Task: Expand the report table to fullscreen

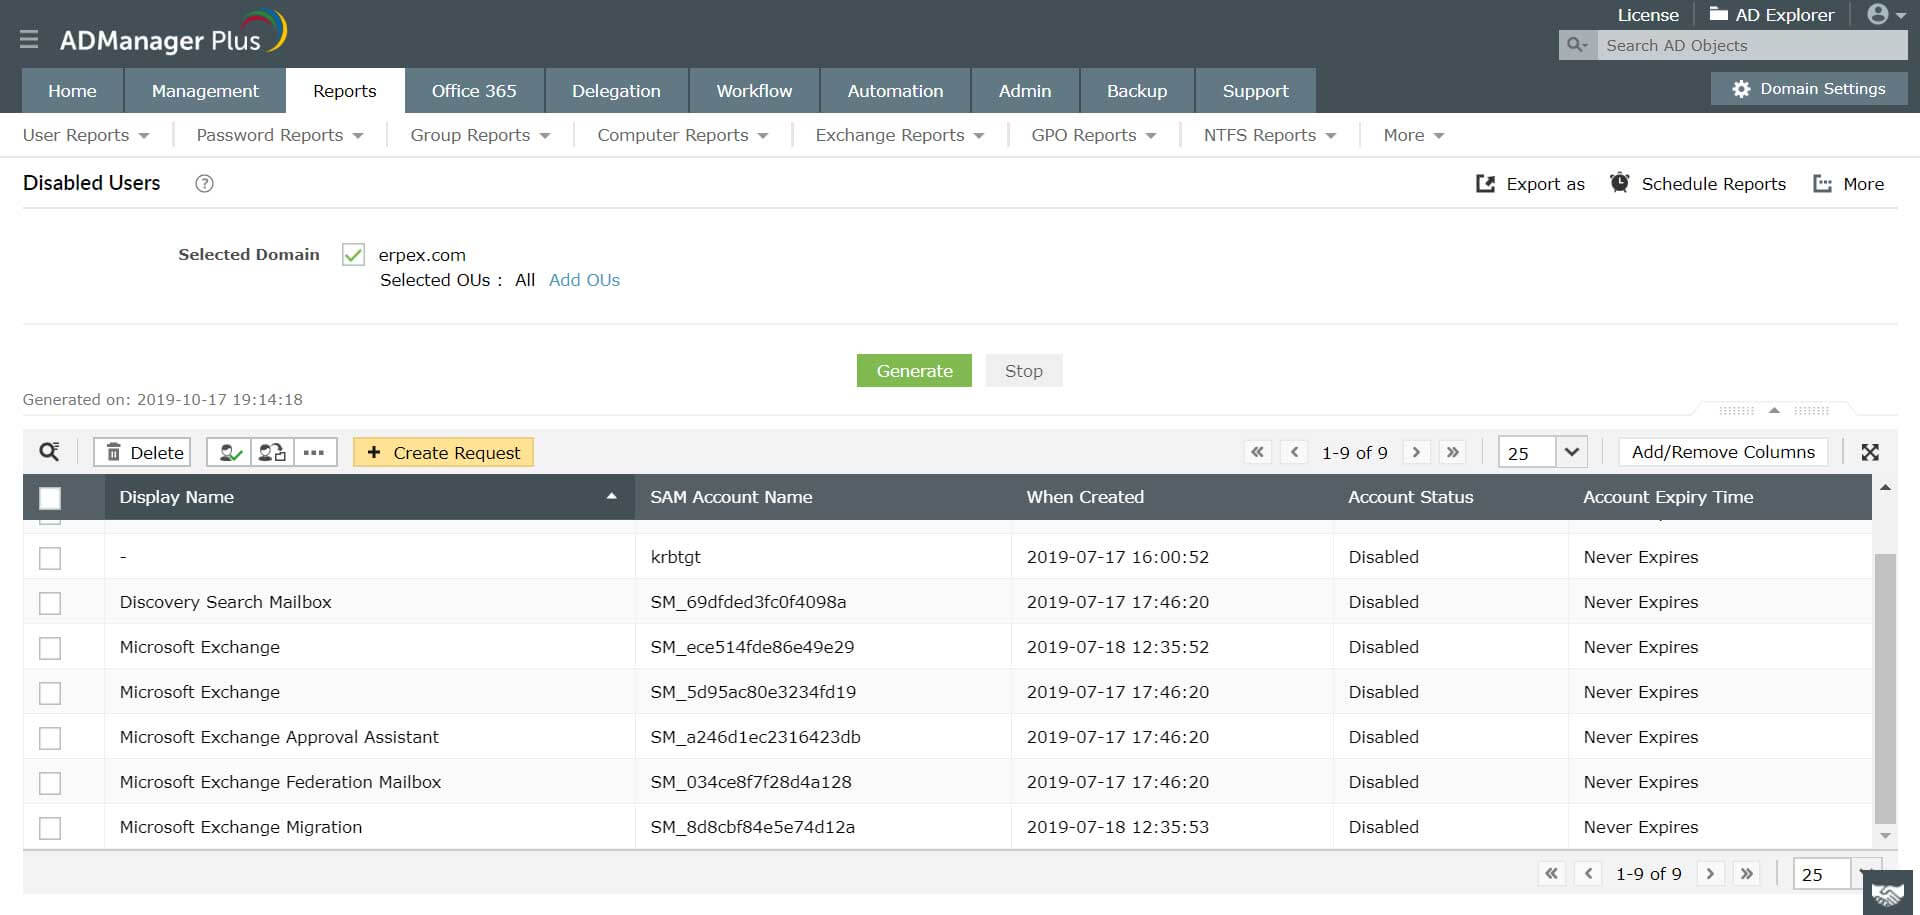Action: pos(1871,452)
